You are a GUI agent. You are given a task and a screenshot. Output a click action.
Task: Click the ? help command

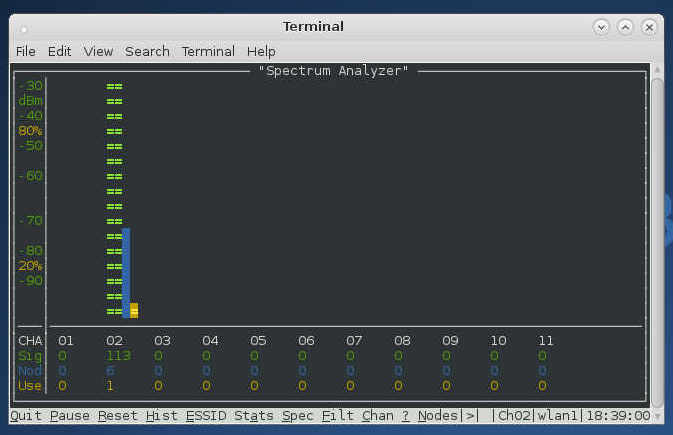[406, 416]
